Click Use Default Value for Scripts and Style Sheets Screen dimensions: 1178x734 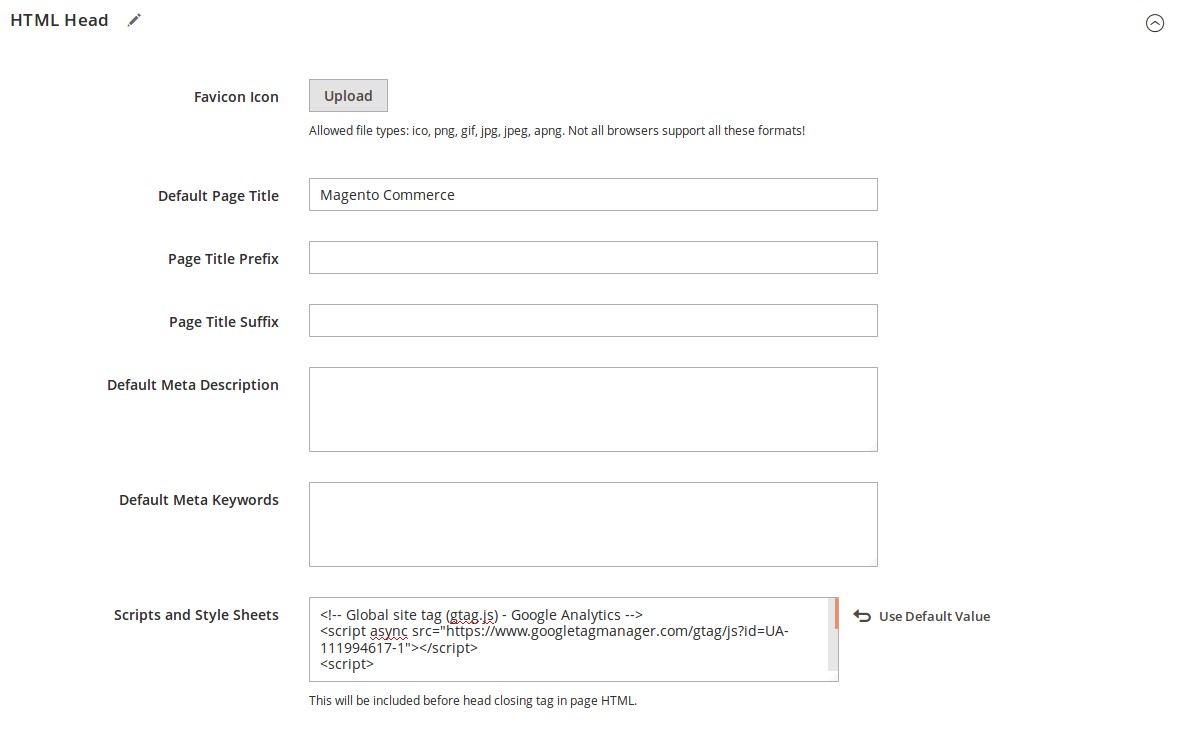click(932, 616)
